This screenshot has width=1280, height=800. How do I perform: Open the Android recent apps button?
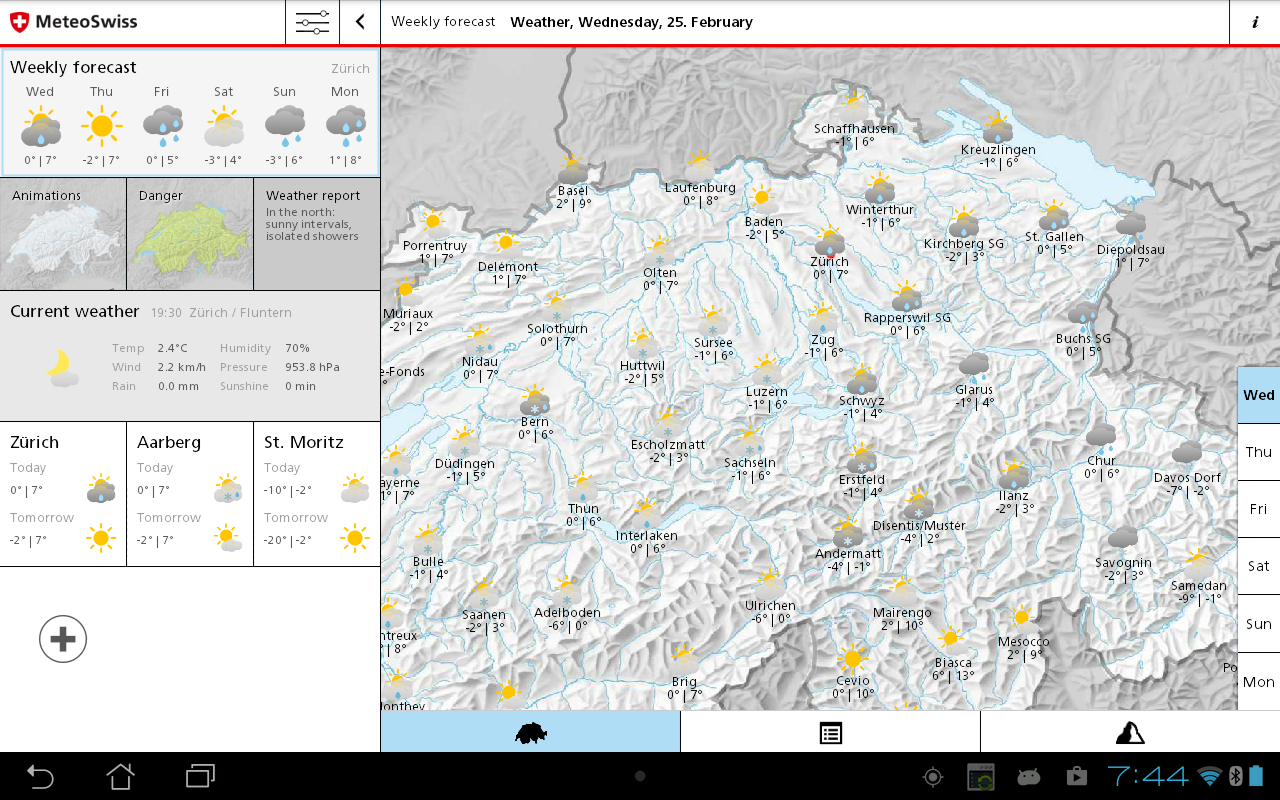point(201,776)
